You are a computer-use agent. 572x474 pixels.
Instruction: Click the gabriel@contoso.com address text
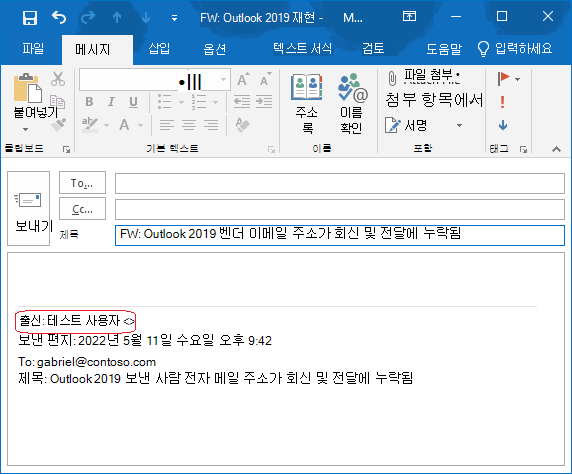point(96,362)
